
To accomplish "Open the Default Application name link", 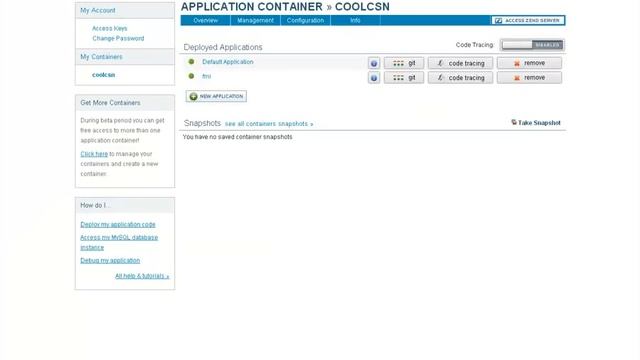I will (x=227, y=62).
